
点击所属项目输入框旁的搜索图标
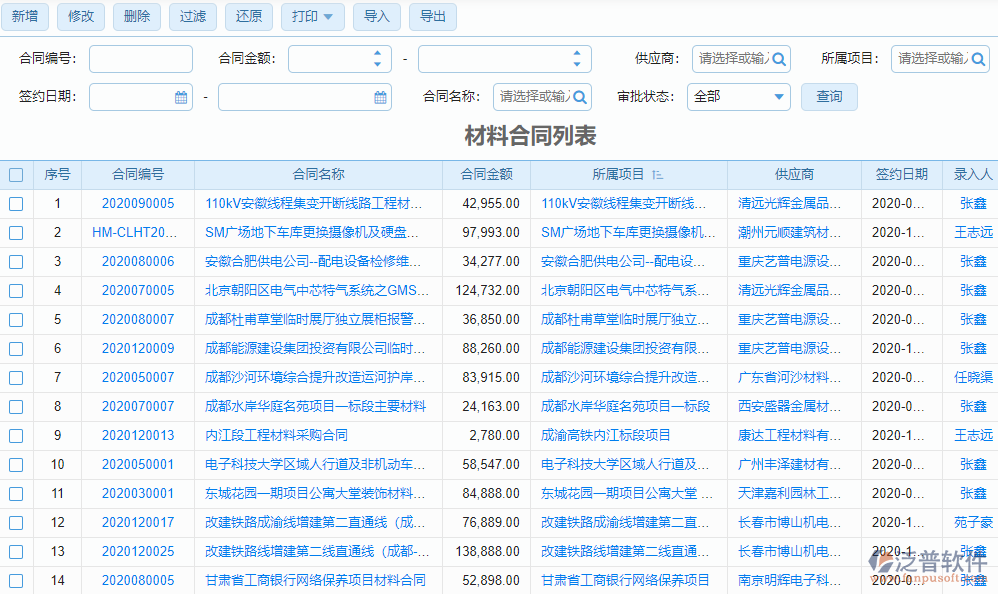click(x=977, y=60)
